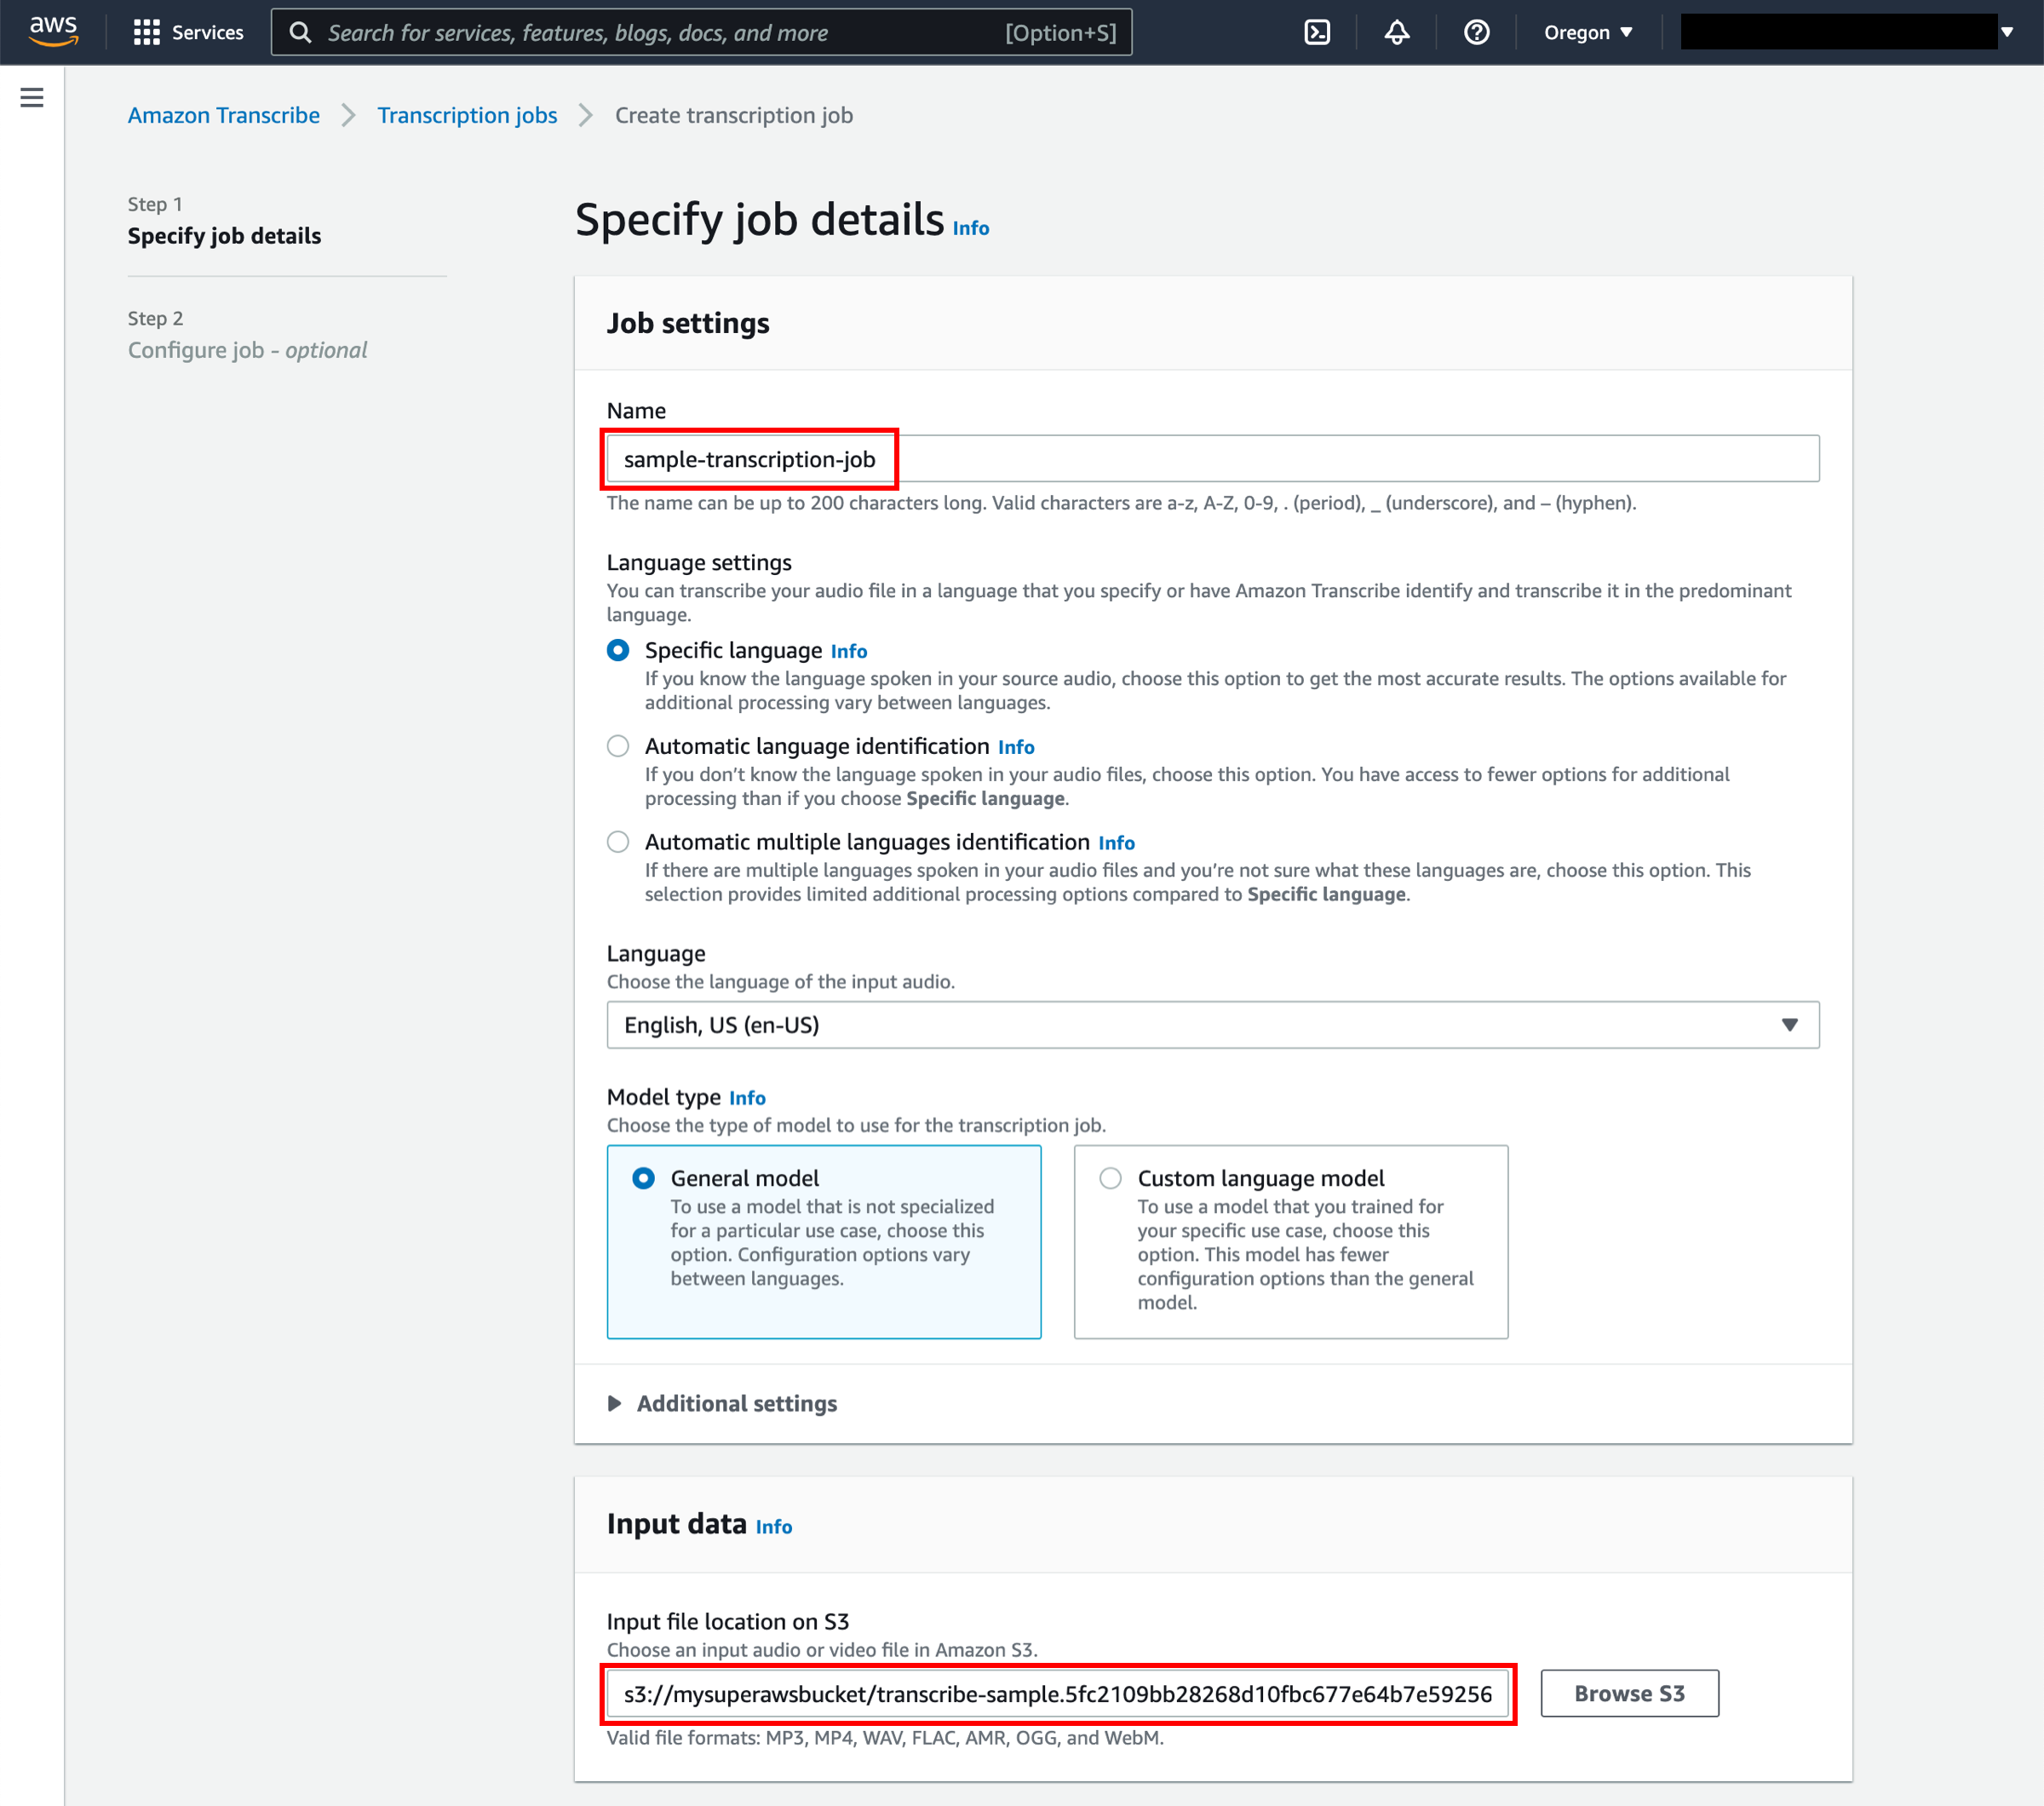Open Info link beside Specify job details
This screenshot has width=2044, height=1806.
coord(970,228)
